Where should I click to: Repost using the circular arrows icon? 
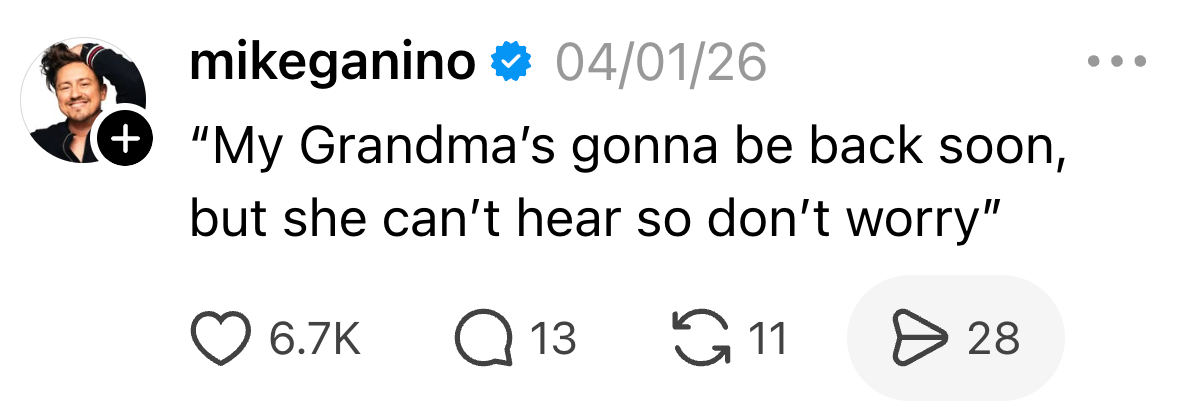(x=700, y=339)
